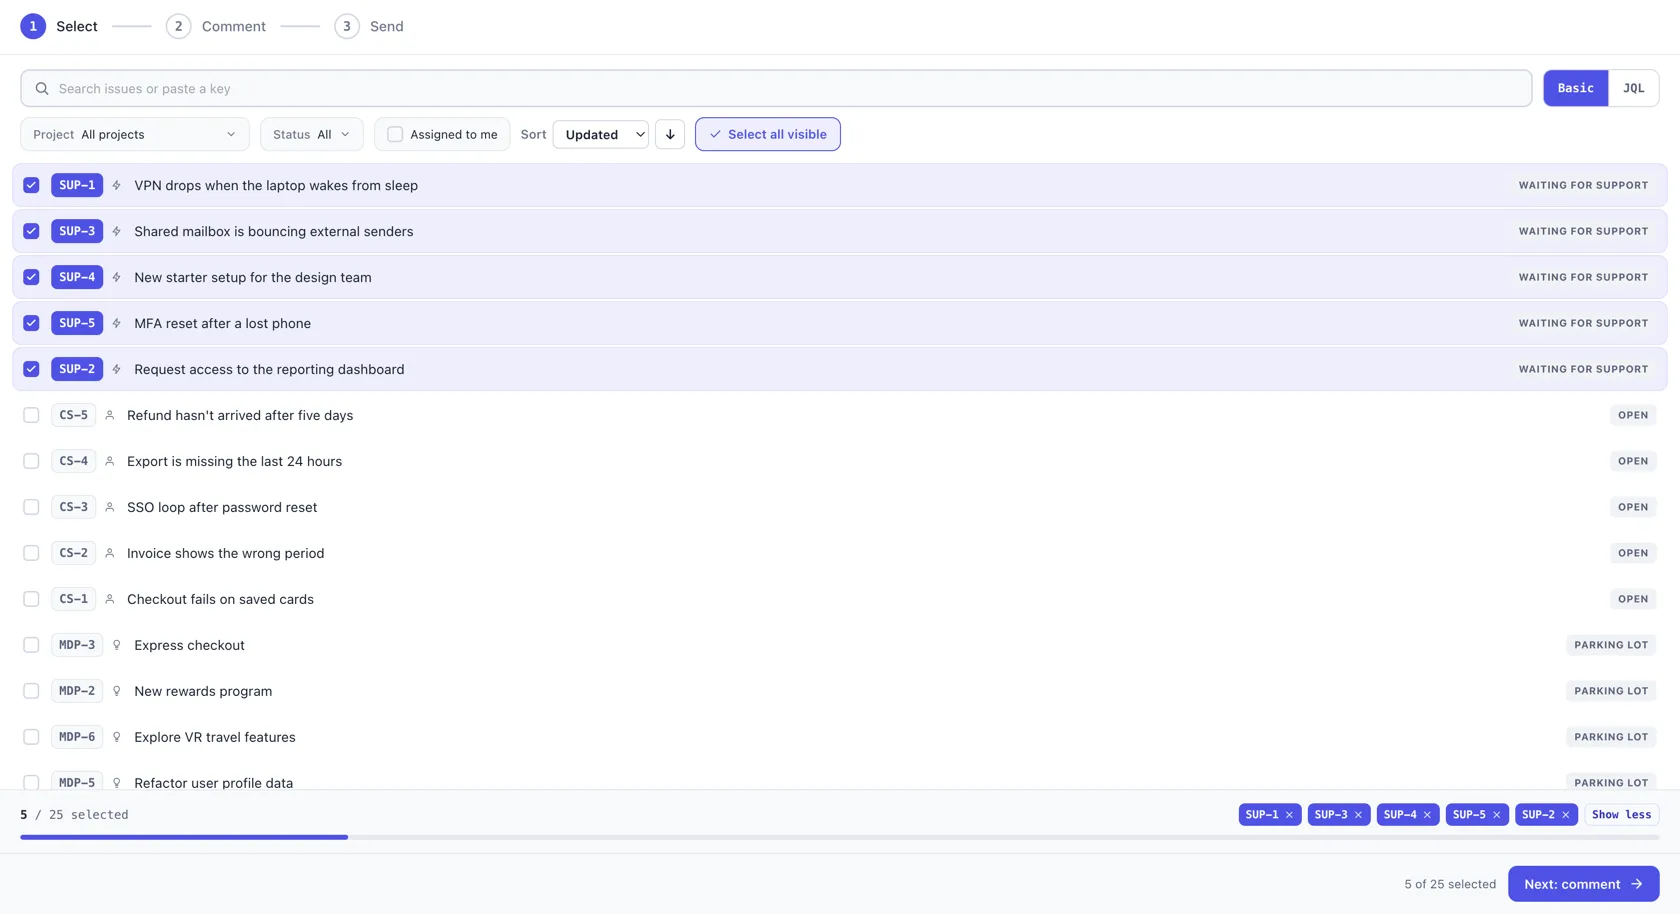Screen dimensions: 1680x914
Task: Click the person icon beside CS-3
Action: 110,507
